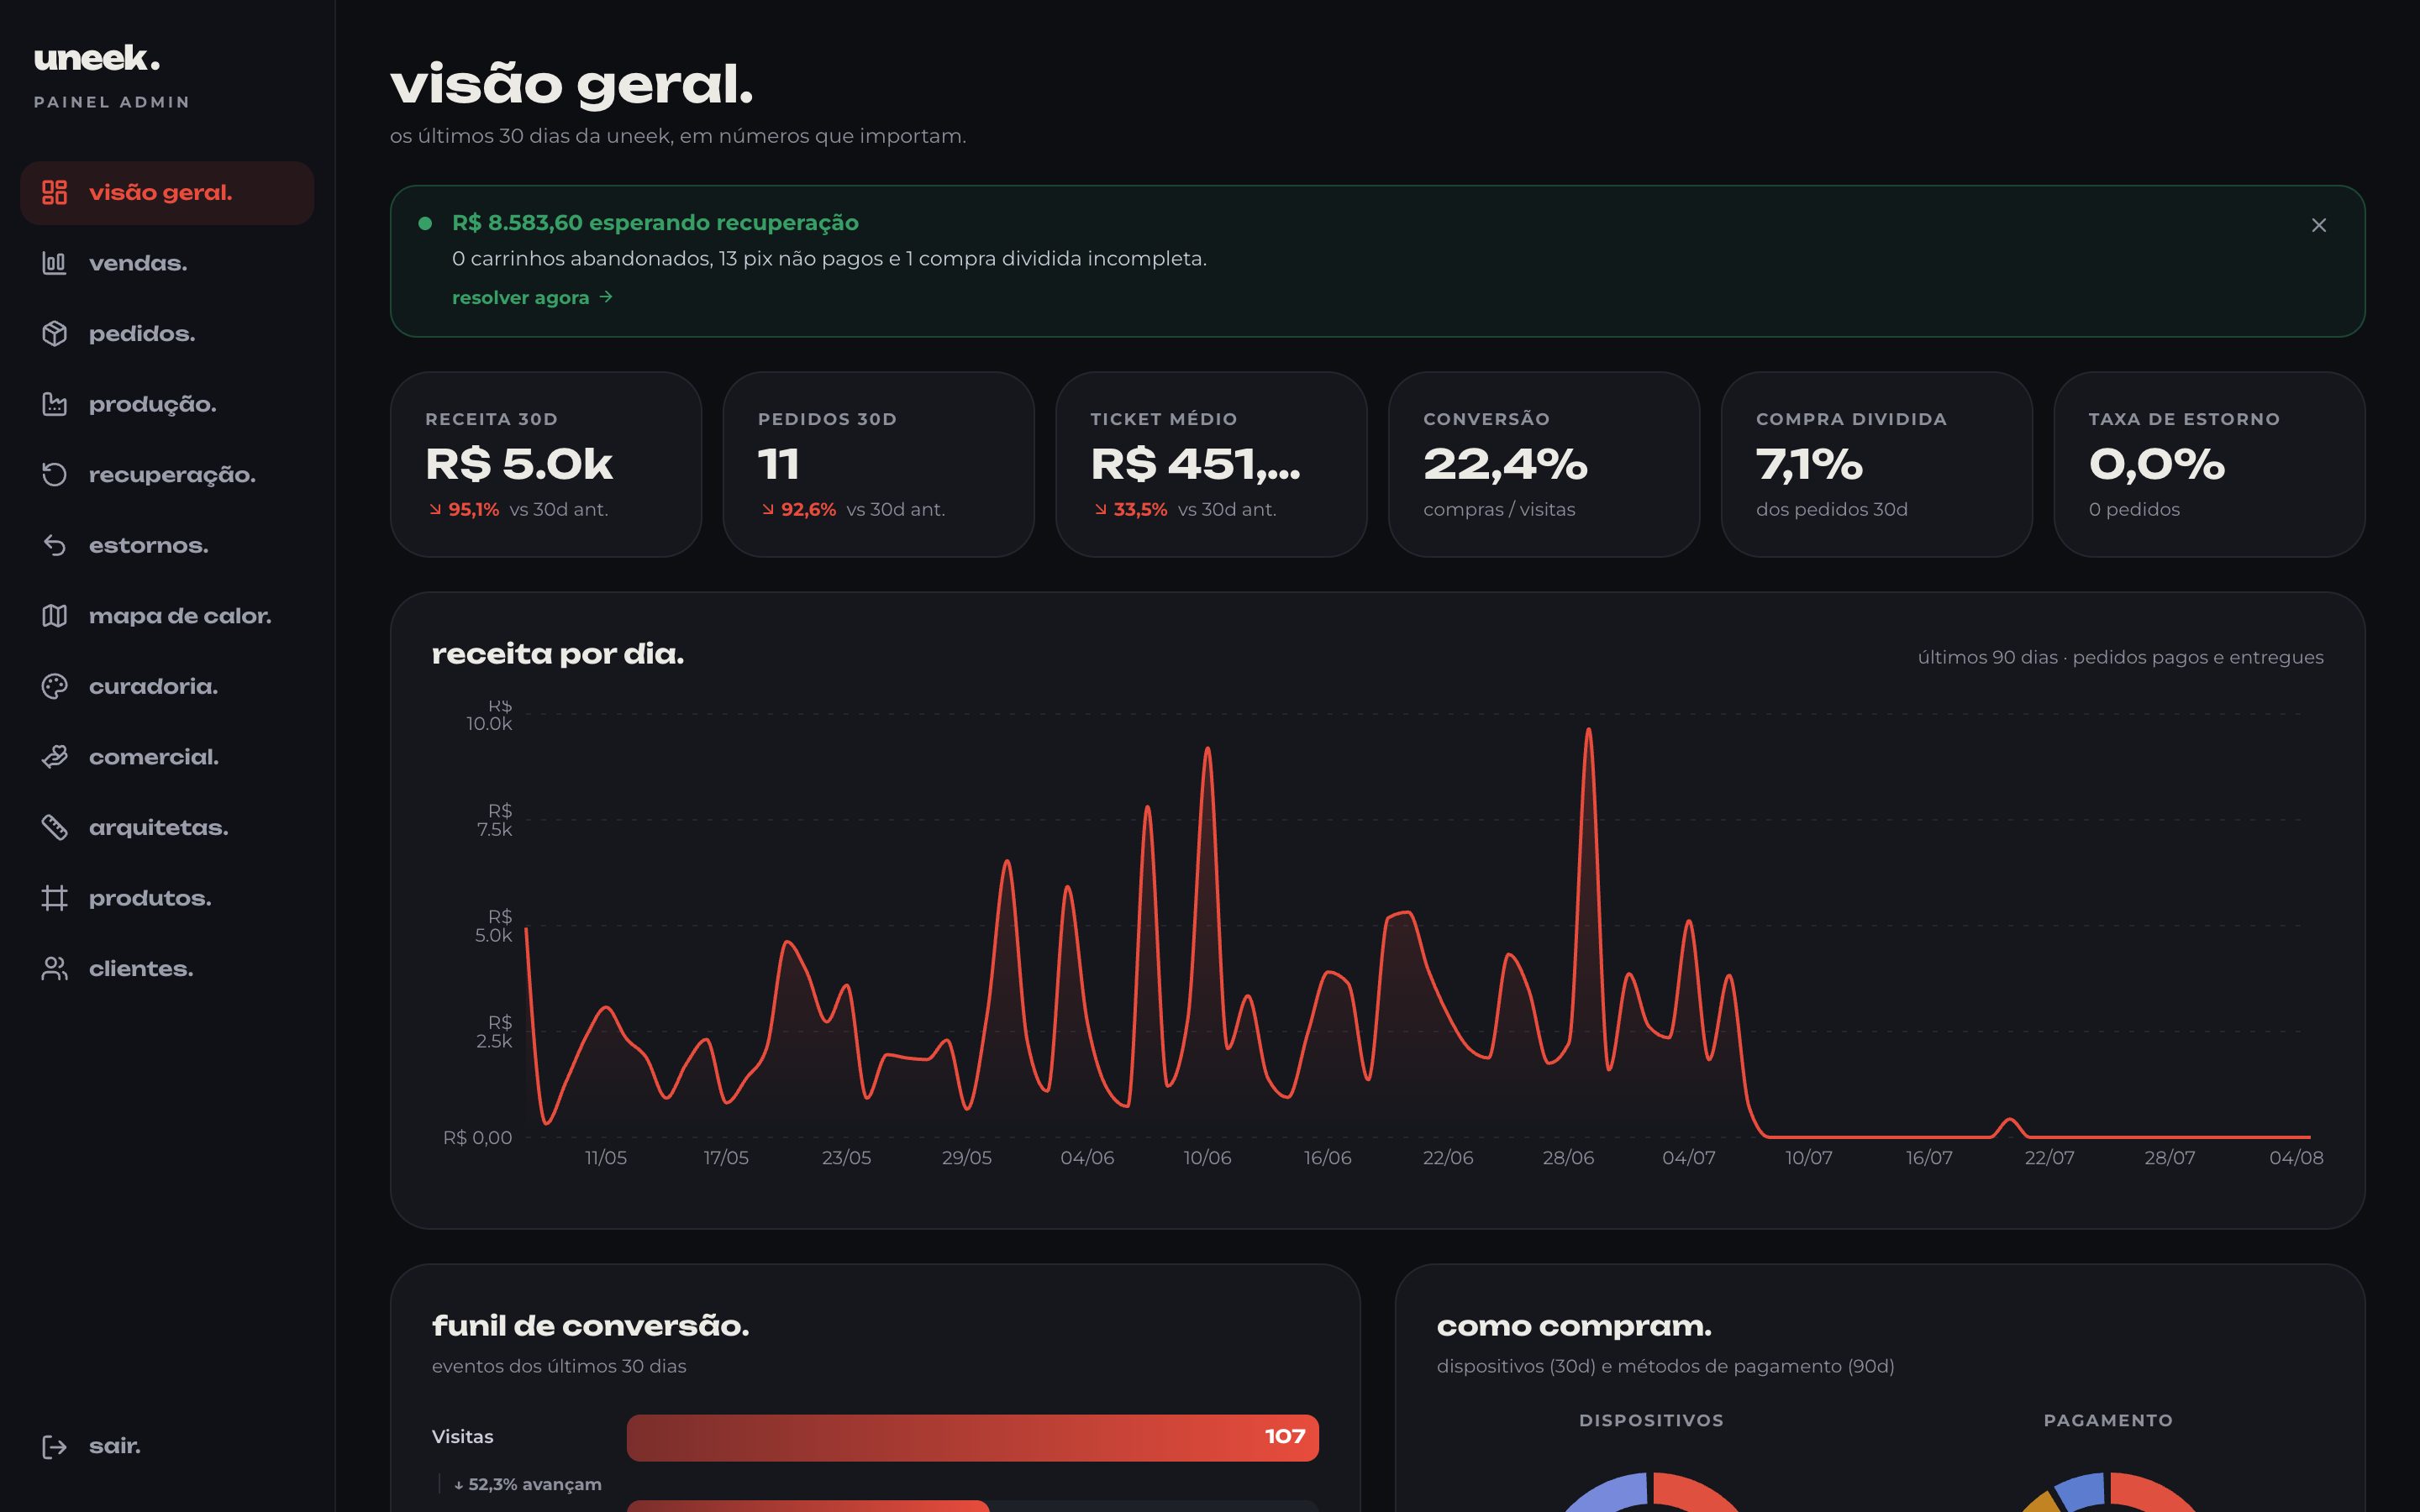Navigate to produção

point(167,404)
